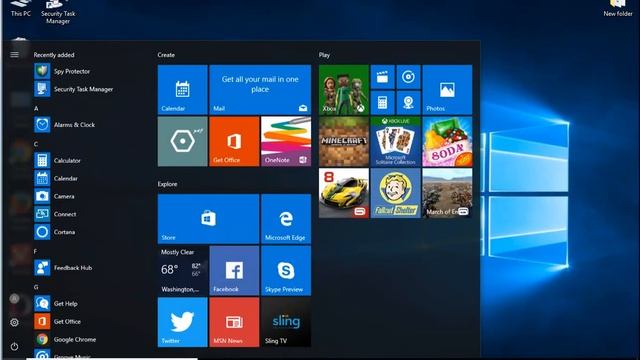Jump to letter G app index
This screenshot has width=640, height=360.
[36, 287]
